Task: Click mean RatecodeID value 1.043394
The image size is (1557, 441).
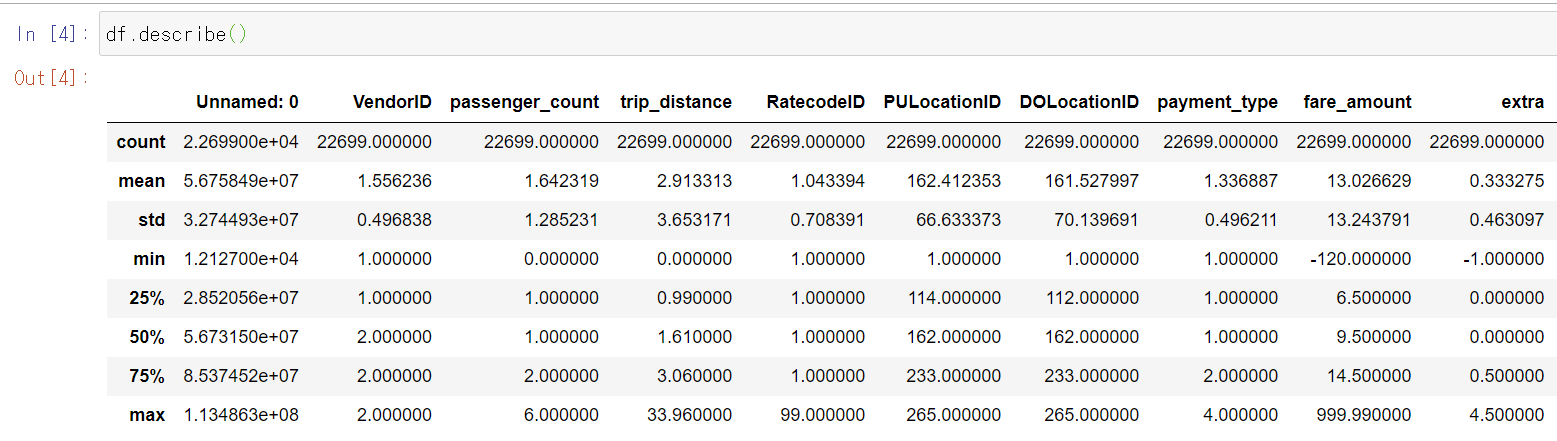Action: point(830,181)
